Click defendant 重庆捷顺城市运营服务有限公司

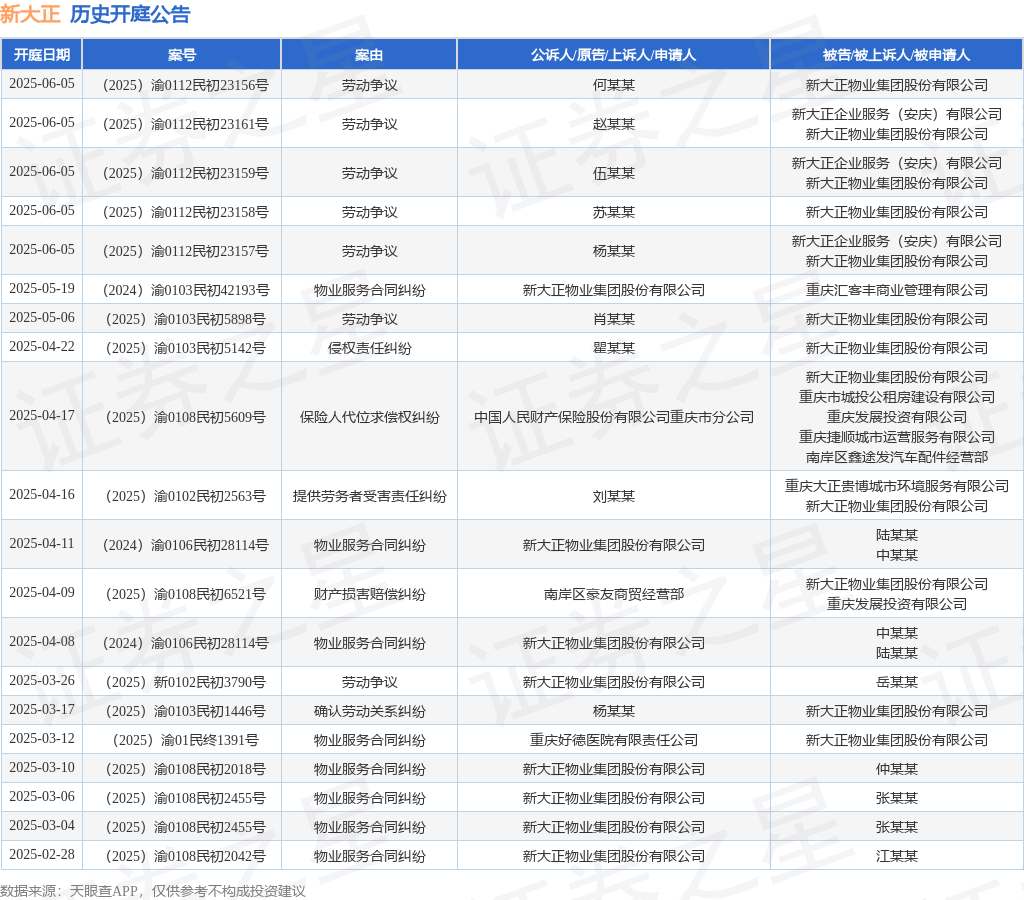[x=896, y=437]
